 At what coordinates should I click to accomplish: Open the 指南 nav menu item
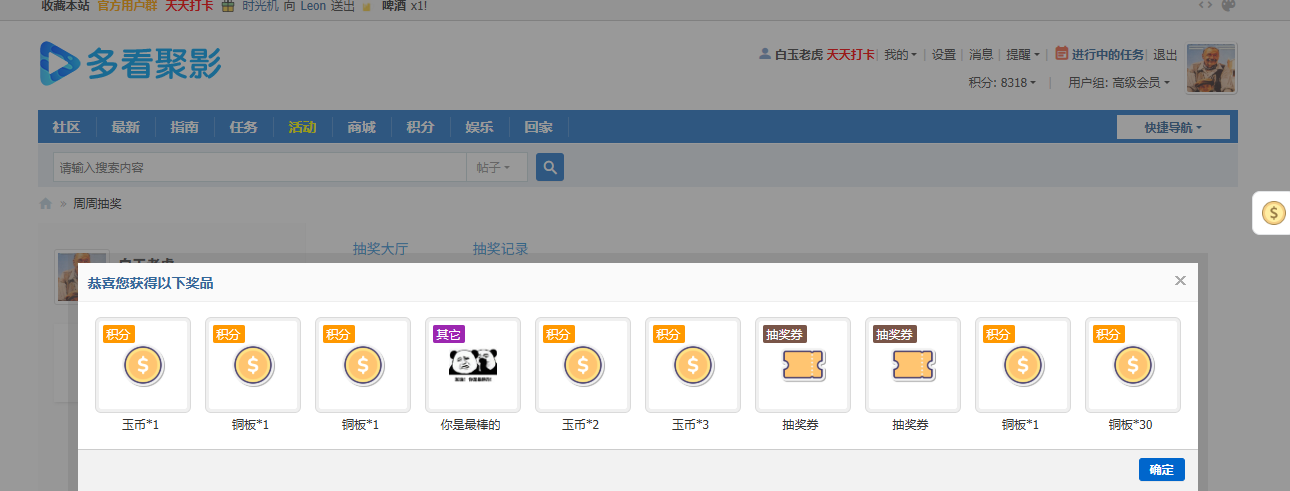(184, 127)
